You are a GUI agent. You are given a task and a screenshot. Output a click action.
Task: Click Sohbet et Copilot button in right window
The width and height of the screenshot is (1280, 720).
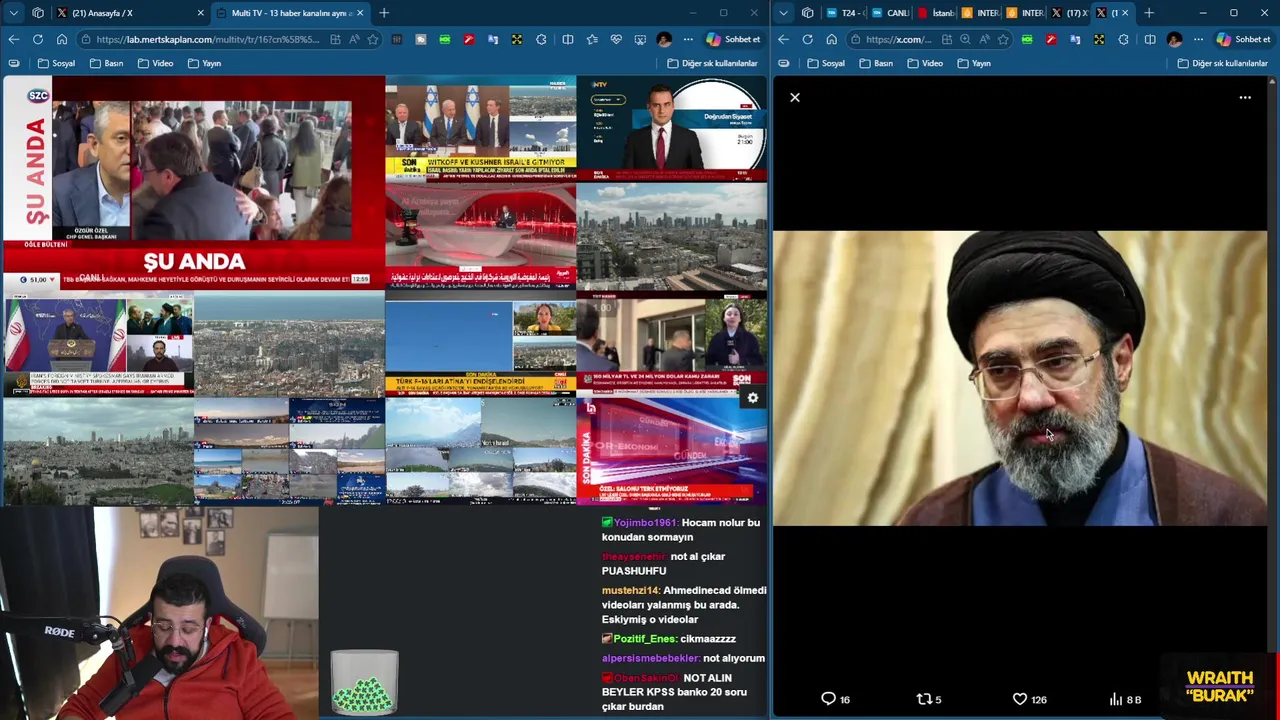coord(1244,39)
